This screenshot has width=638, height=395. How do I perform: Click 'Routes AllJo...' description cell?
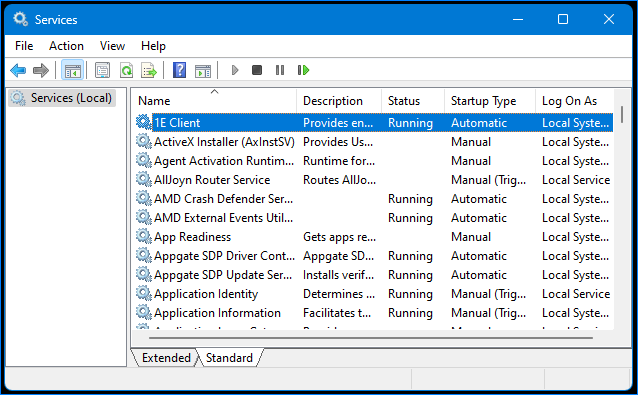[x=339, y=179]
